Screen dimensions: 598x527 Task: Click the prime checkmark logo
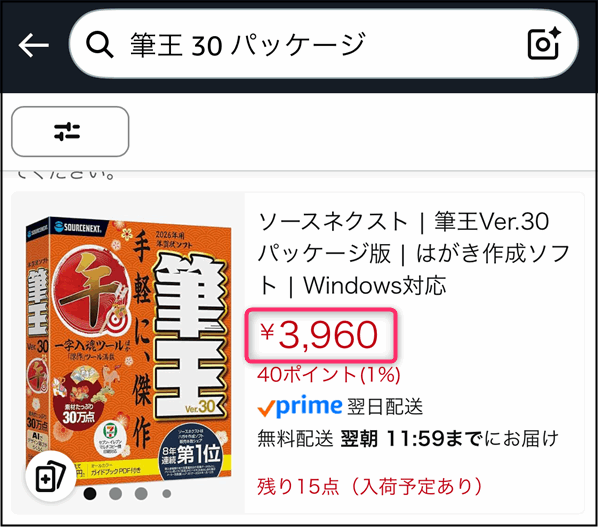300,406
